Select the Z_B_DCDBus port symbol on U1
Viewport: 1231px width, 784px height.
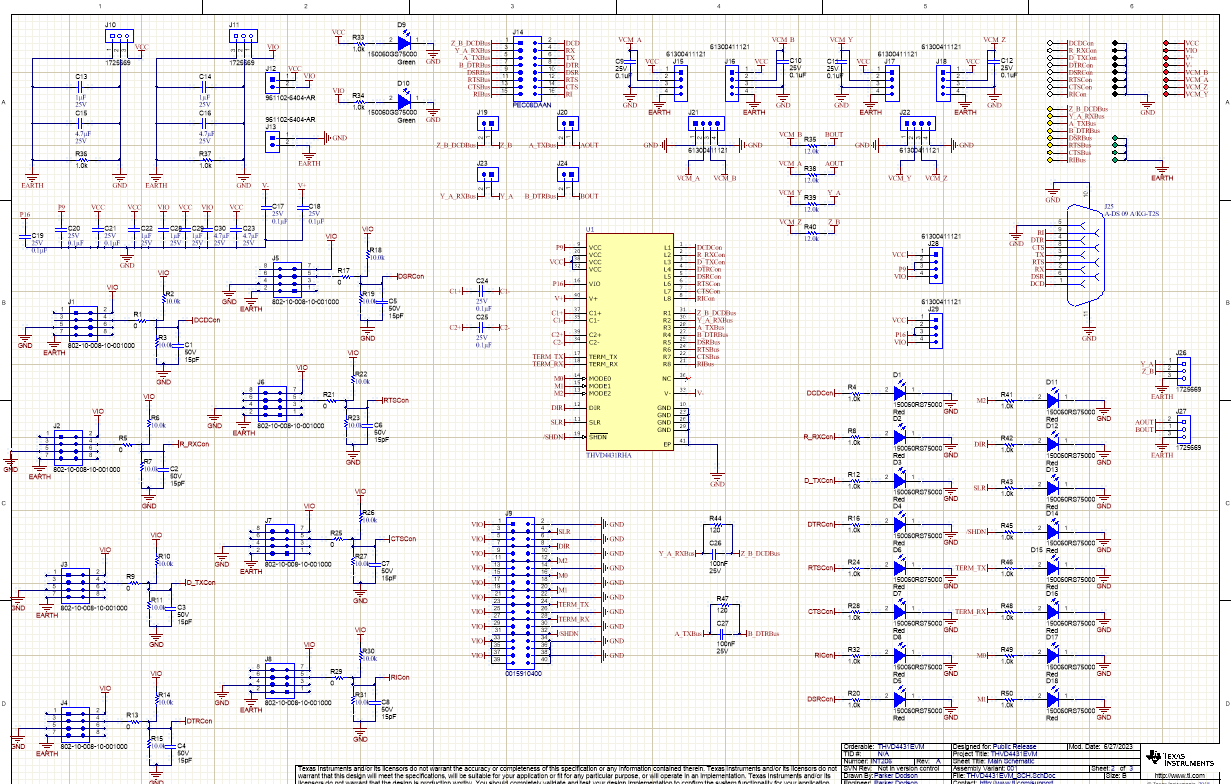[x=714, y=313]
